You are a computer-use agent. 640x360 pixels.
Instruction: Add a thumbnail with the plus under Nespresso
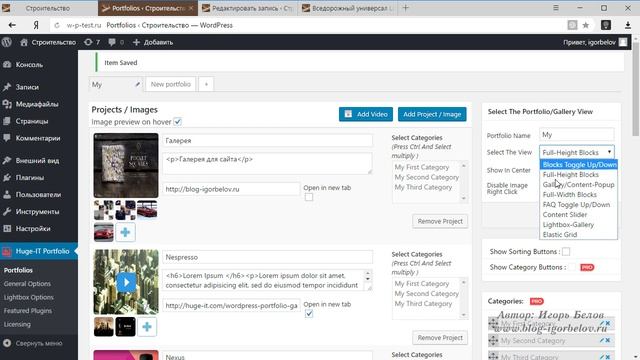pos(147,327)
